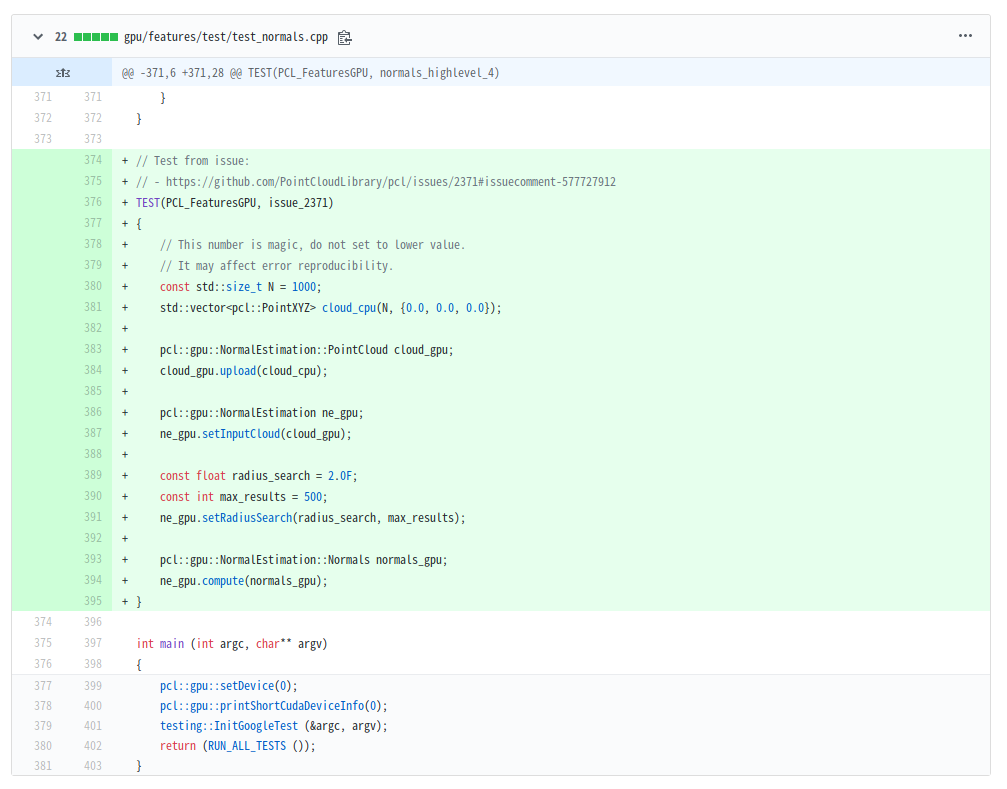This screenshot has height=789, width=1007.
Task: Click the changes count 22 label
Action: click(60, 36)
